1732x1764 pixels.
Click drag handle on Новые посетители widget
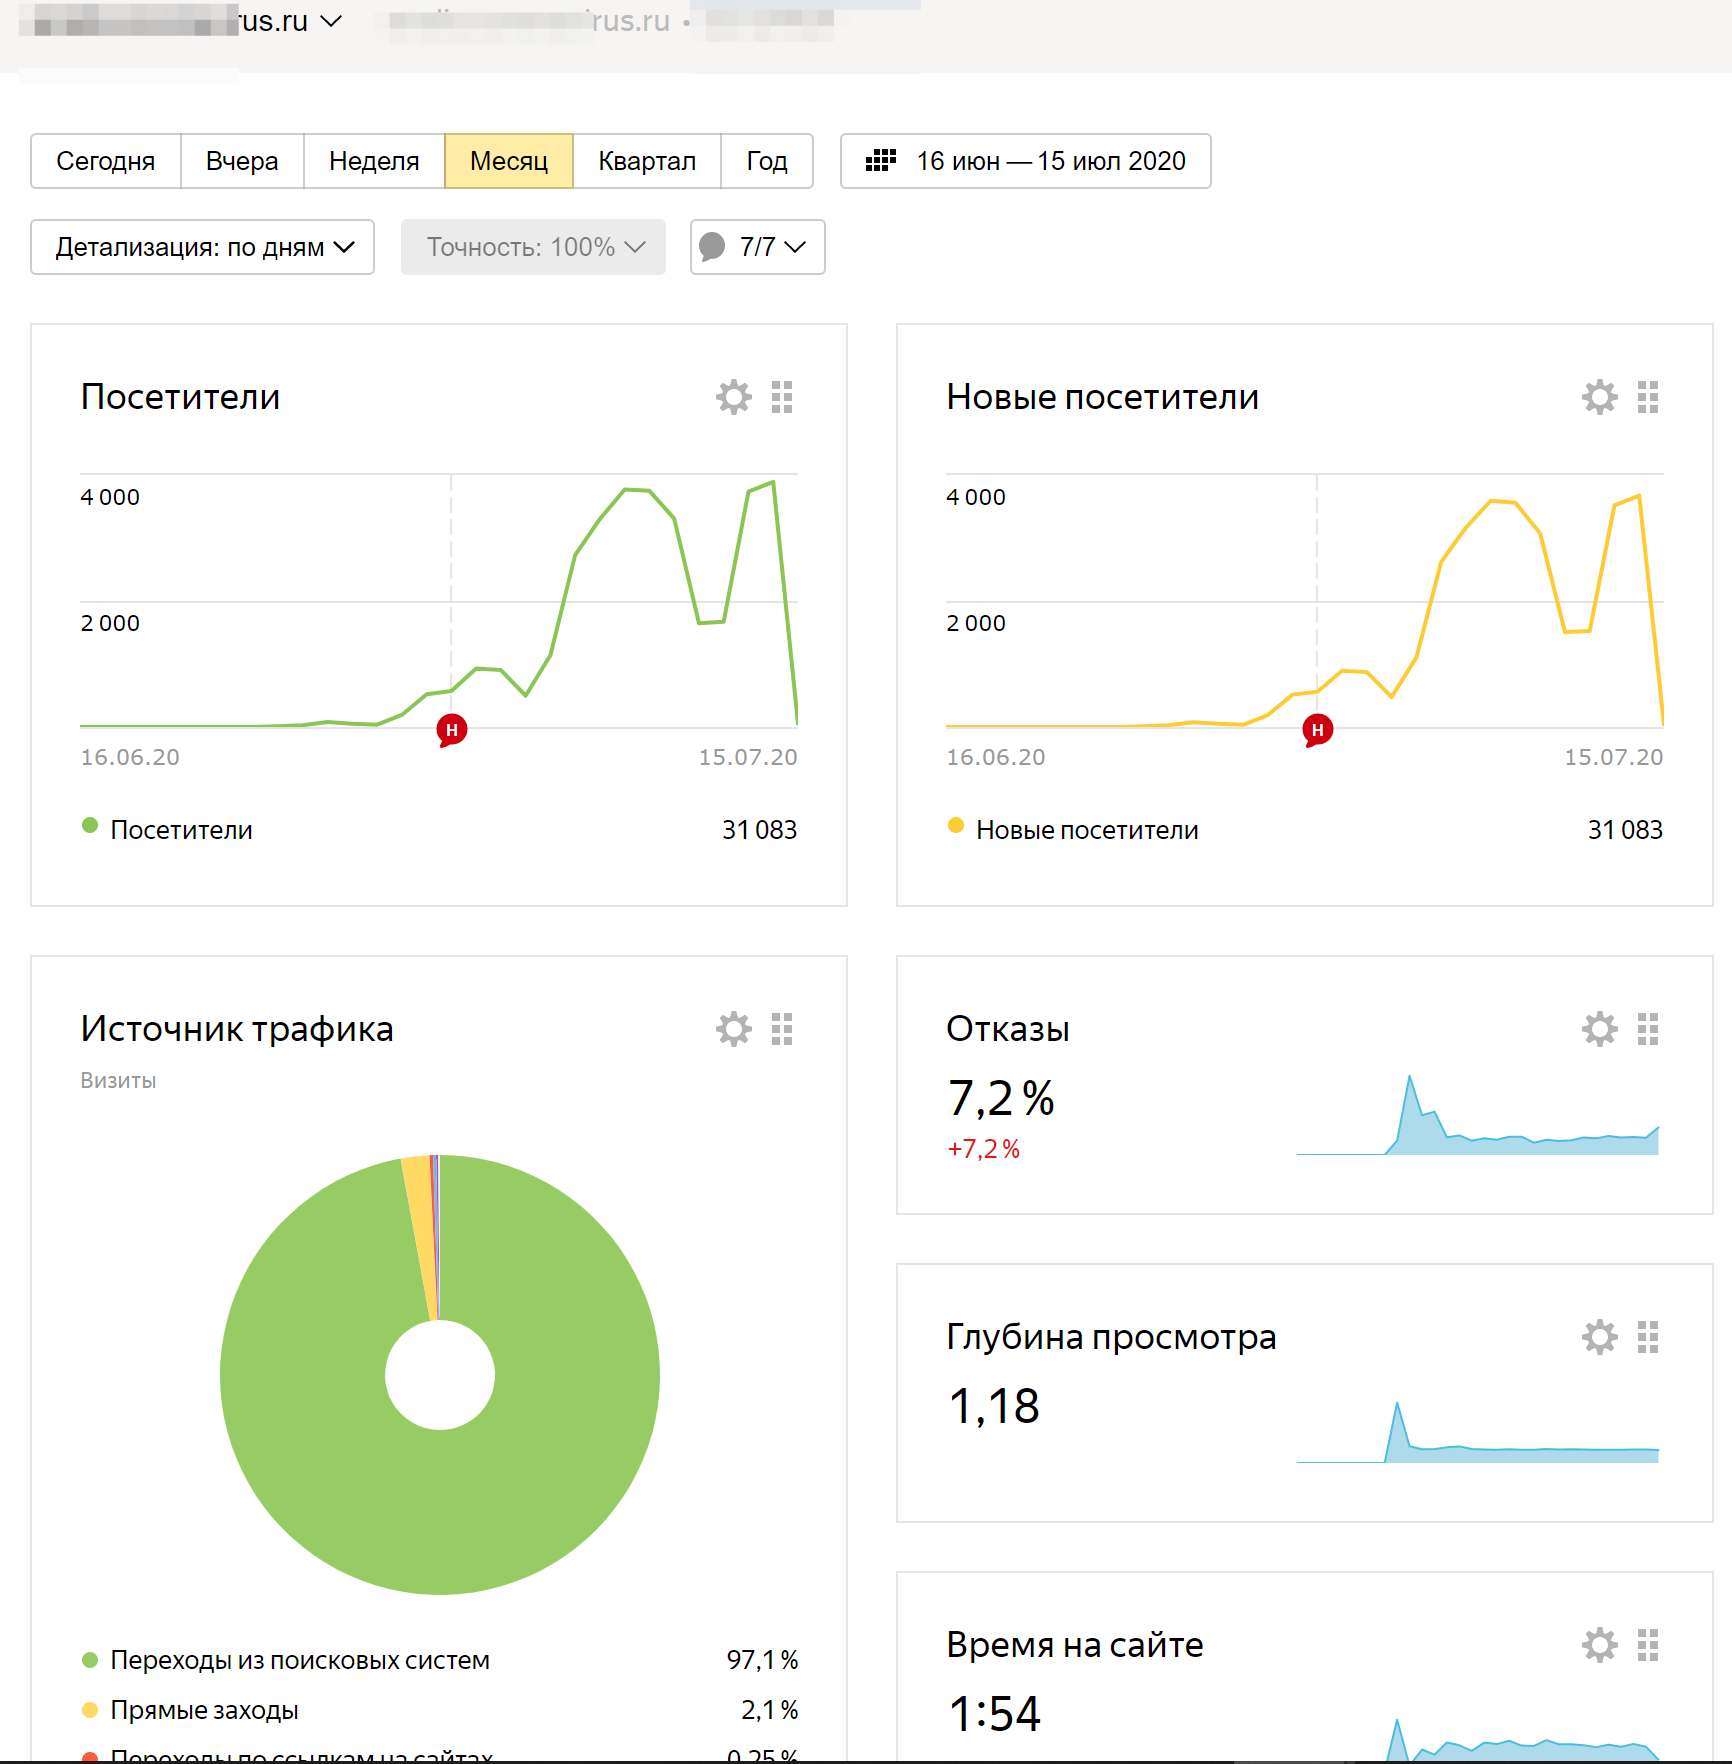pyautogui.click(x=1648, y=397)
